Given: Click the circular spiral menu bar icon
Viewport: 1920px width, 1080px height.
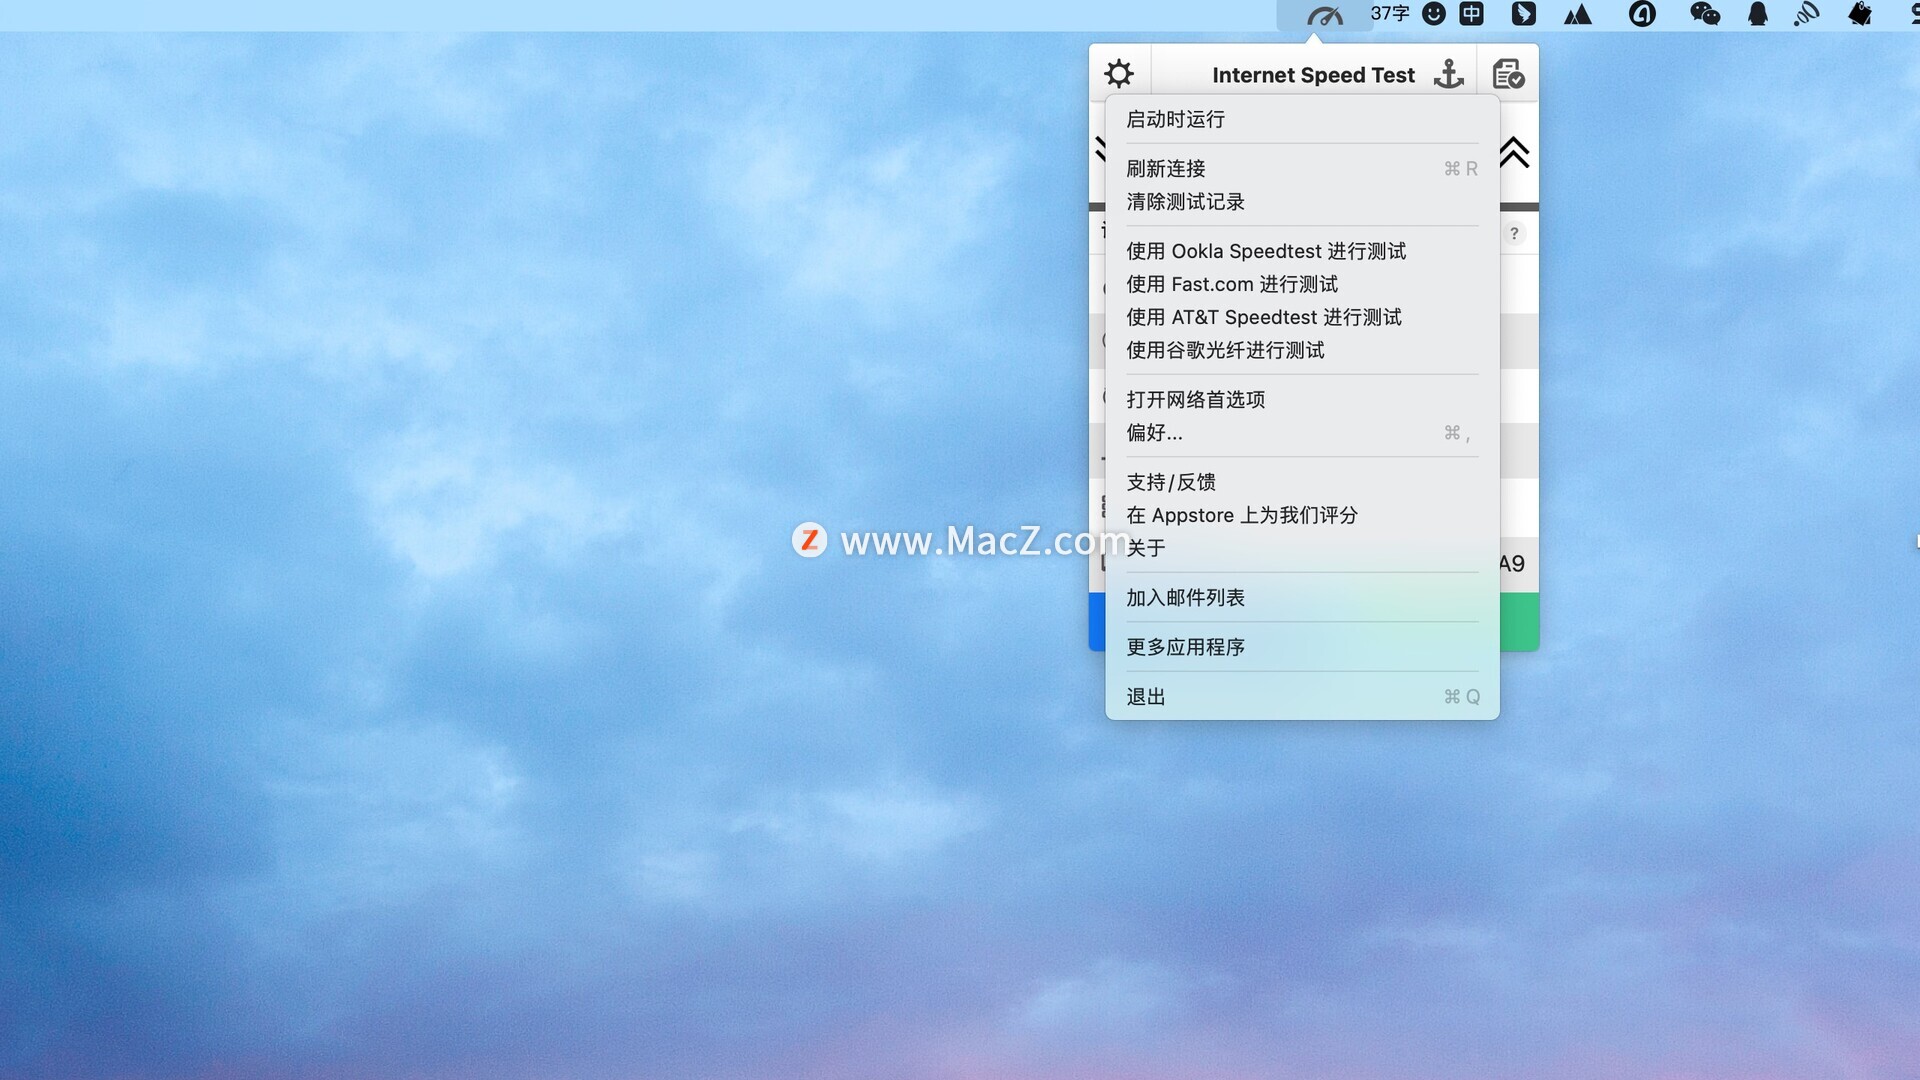Looking at the screenshot, I should 1642,14.
